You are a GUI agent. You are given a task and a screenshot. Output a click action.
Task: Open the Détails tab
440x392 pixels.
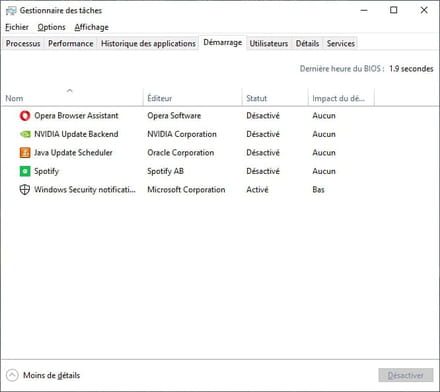[307, 44]
